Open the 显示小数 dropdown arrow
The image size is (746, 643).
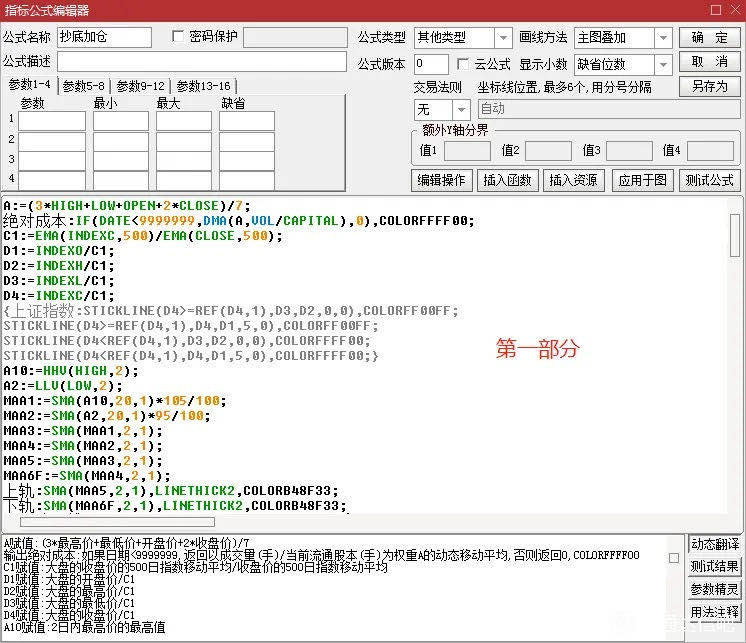[x=663, y=64]
